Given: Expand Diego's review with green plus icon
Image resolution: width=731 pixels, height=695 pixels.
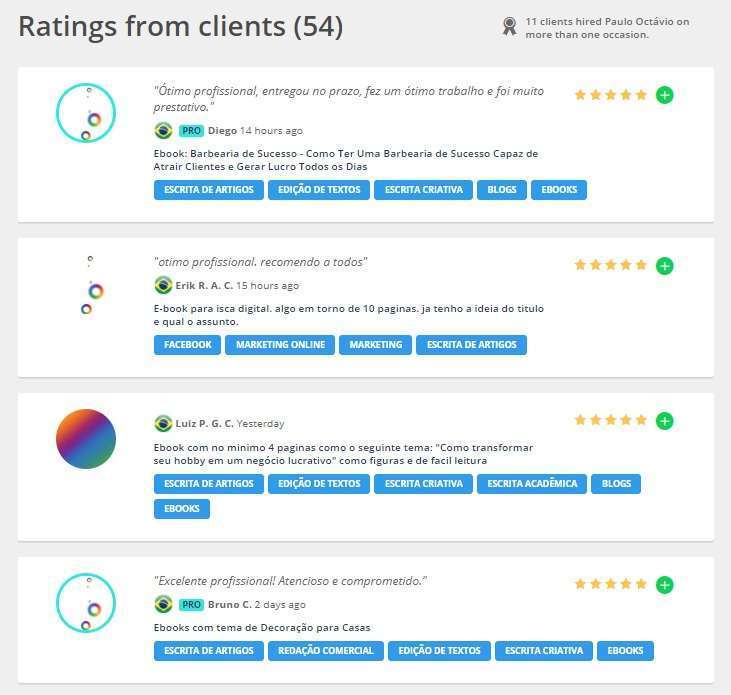Looking at the screenshot, I should point(665,95).
